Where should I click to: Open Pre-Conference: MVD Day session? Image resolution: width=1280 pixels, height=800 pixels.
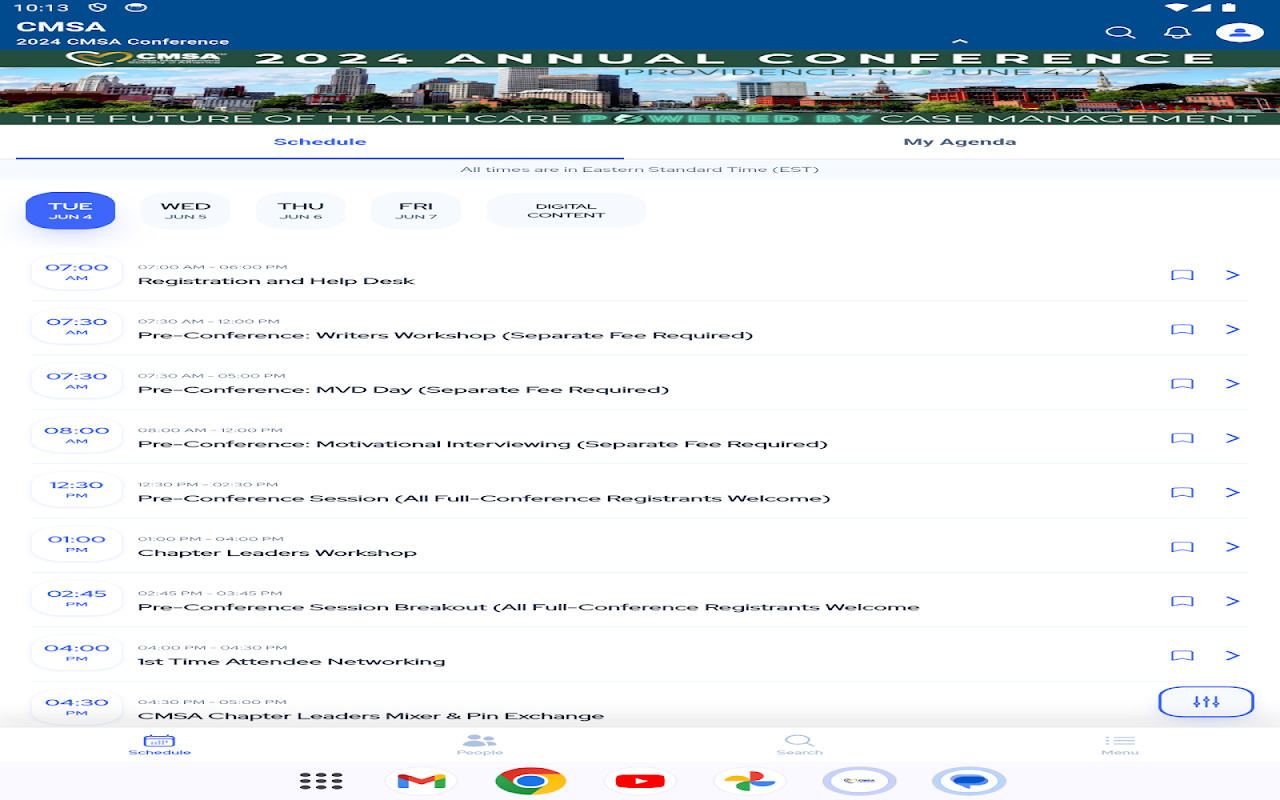(403, 390)
